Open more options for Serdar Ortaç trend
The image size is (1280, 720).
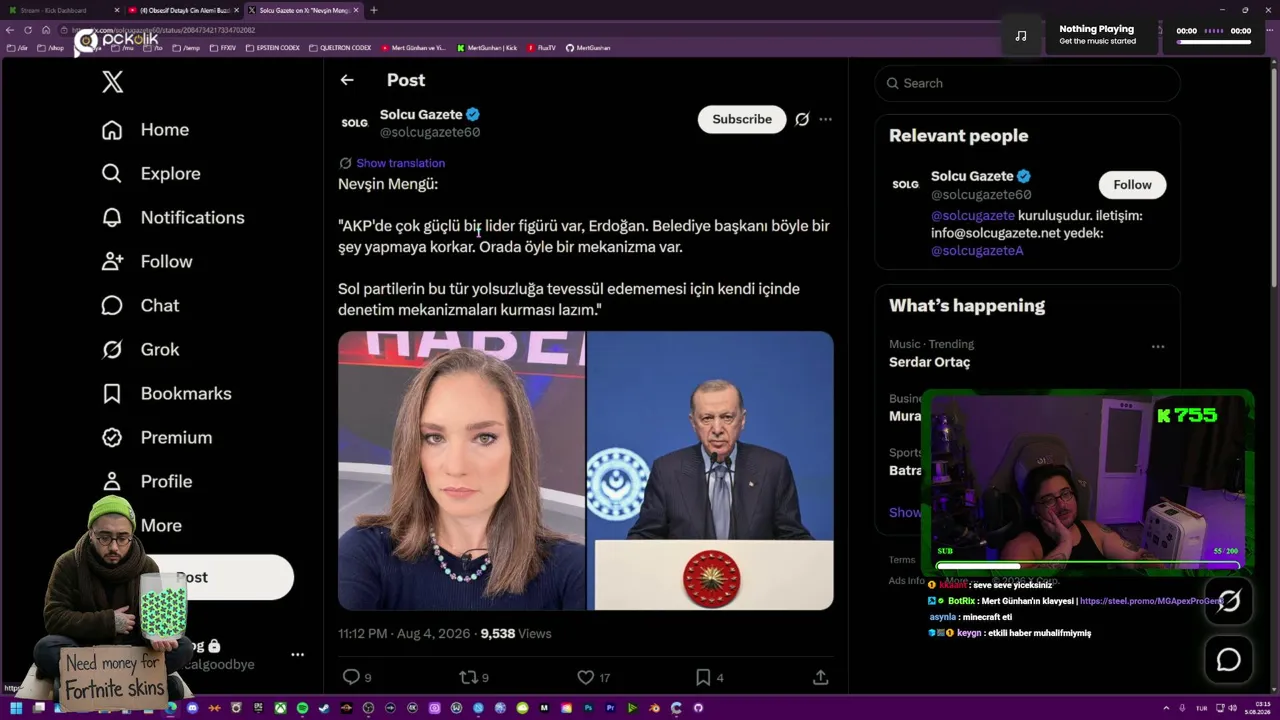point(1158,347)
